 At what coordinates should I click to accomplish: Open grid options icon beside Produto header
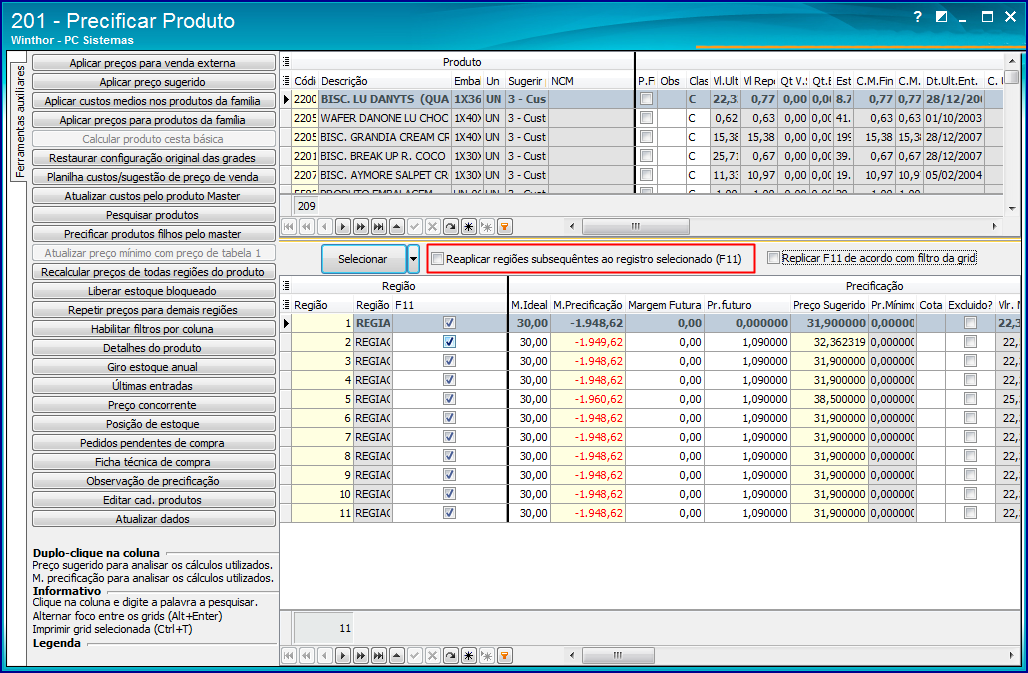286,62
